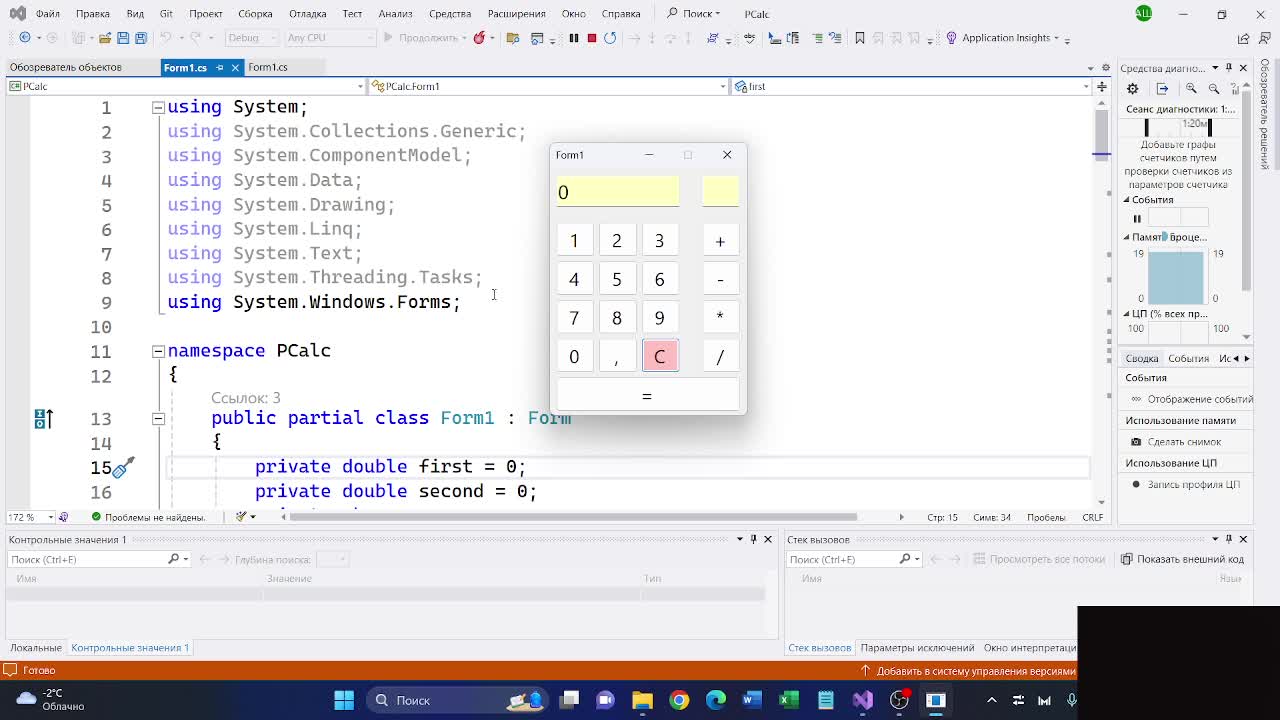Viewport: 1280px width, 720px height.
Task: Click the Live Share icon top right
Action: 1243,38
